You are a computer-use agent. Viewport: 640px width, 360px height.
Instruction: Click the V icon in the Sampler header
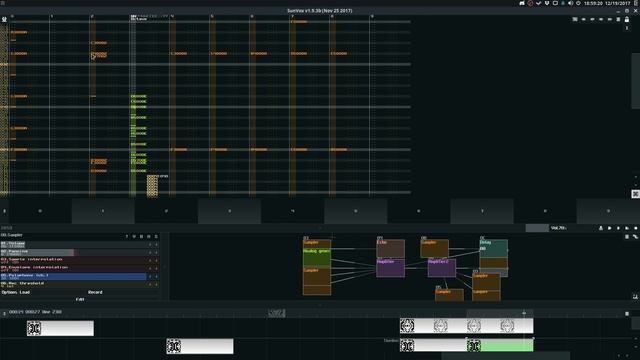point(134,236)
